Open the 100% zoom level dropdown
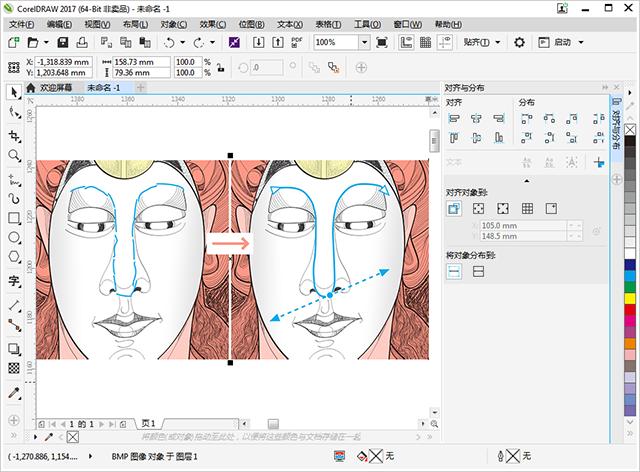Viewport: 640px width, 472px height. [x=364, y=42]
